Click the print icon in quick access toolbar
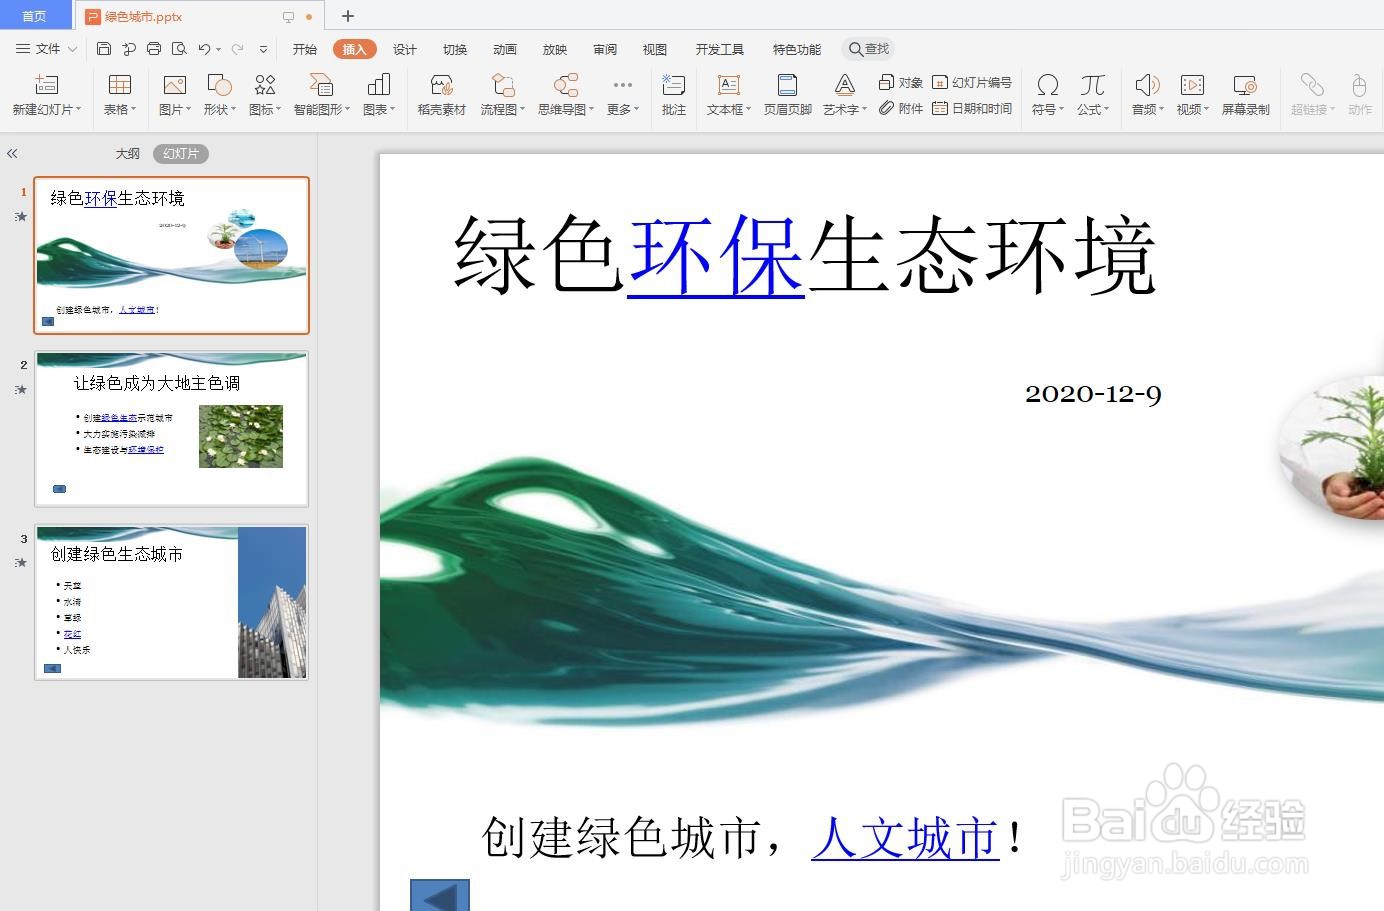The width and height of the screenshot is (1384, 911). point(154,48)
